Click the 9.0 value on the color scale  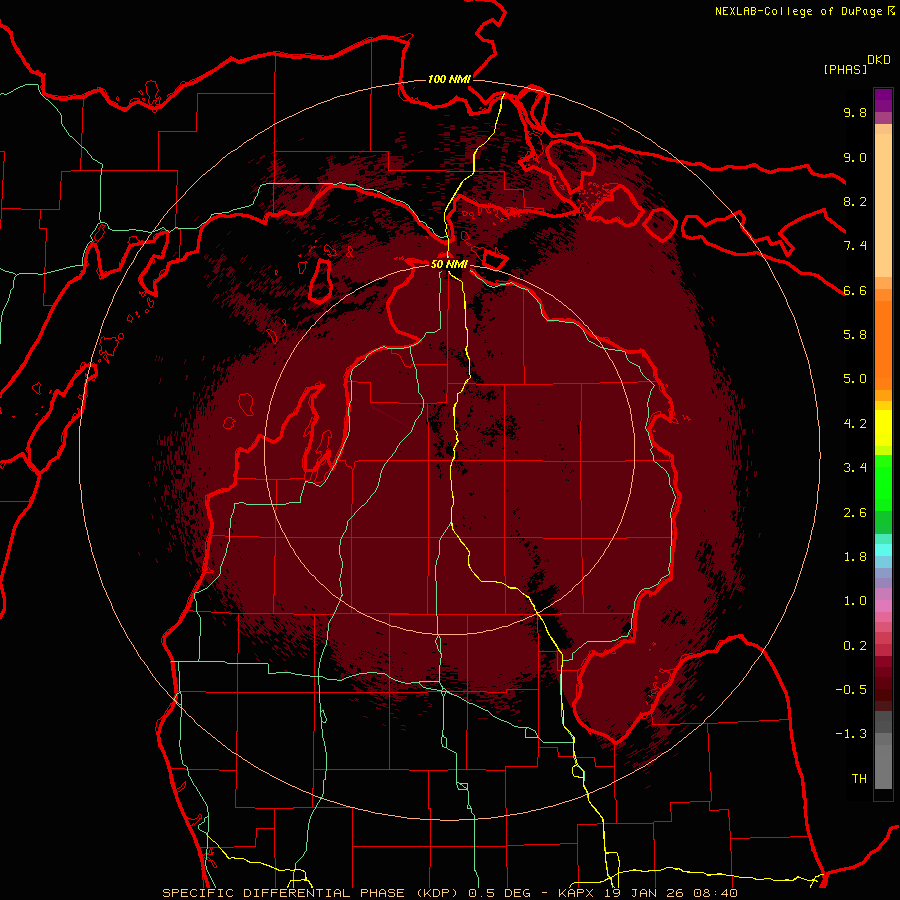[x=855, y=157]
